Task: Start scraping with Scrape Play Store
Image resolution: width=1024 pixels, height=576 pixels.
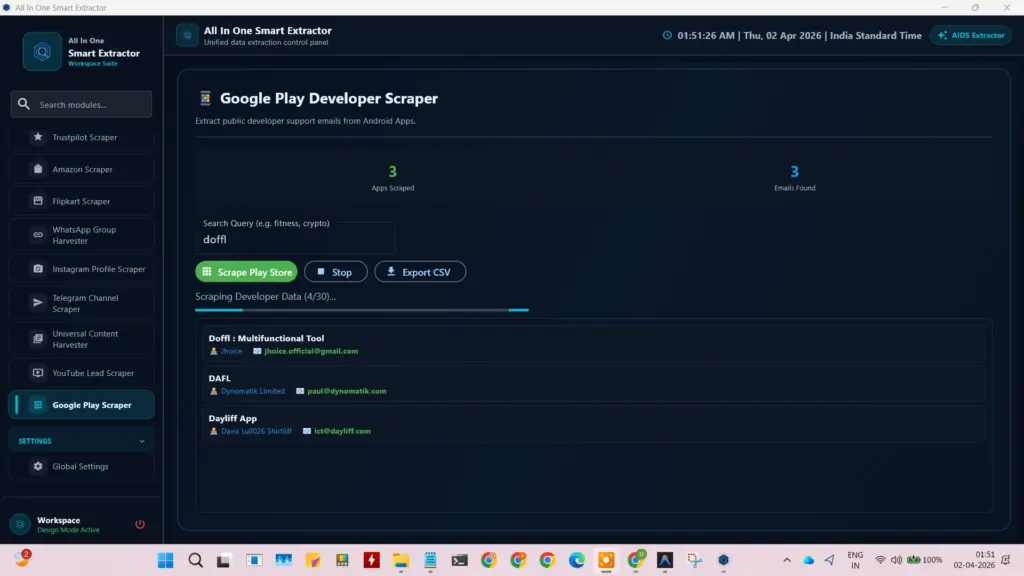Action: [x=246, y=272]
